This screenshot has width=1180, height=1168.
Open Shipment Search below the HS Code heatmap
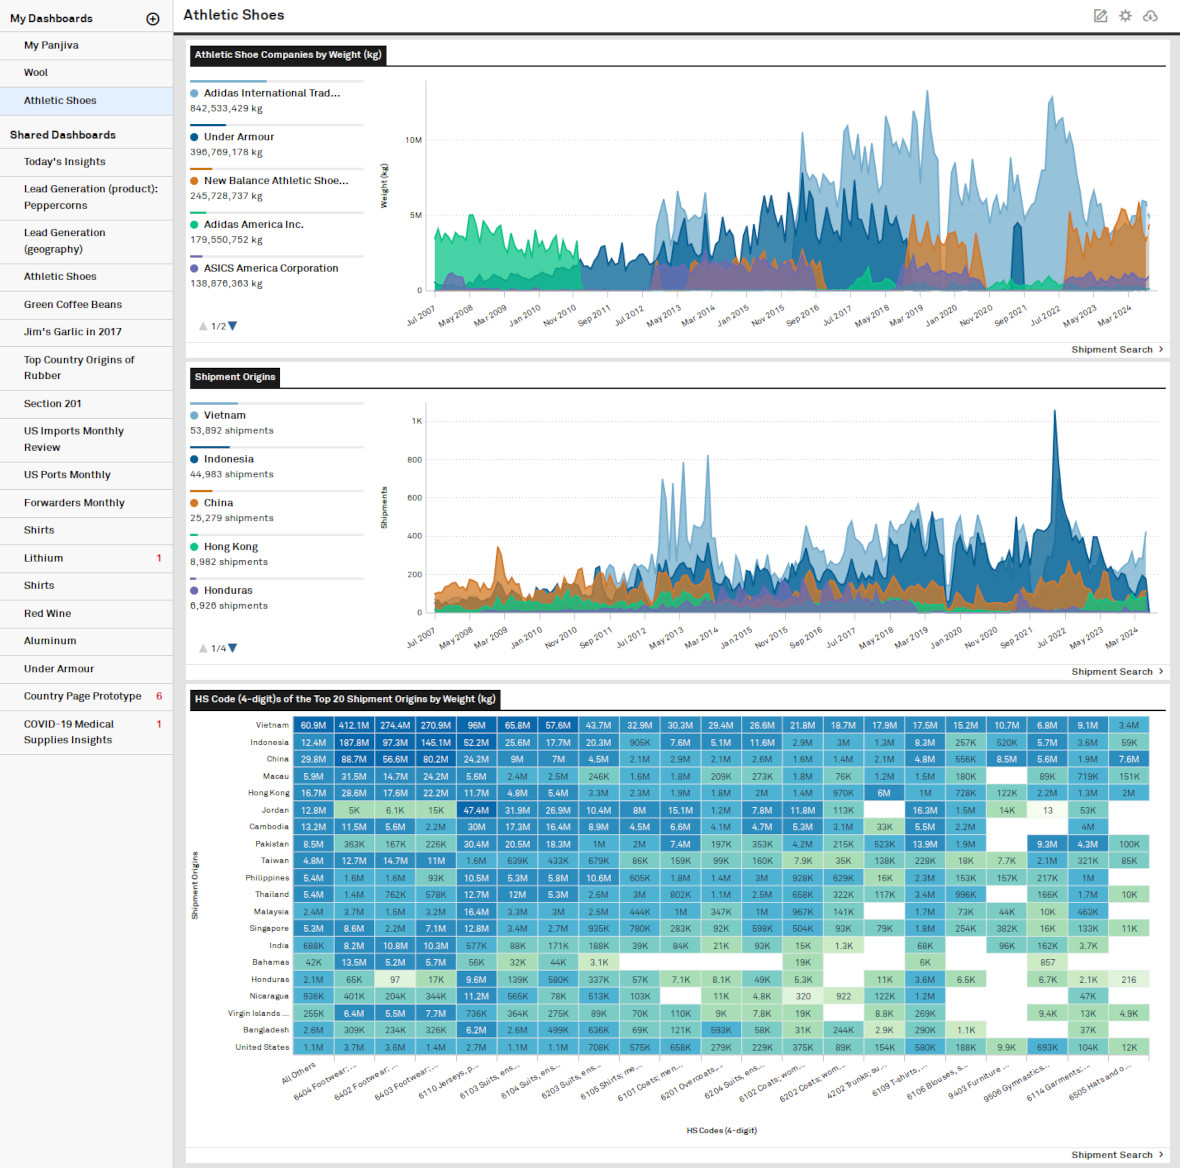coord(1113,1154)
